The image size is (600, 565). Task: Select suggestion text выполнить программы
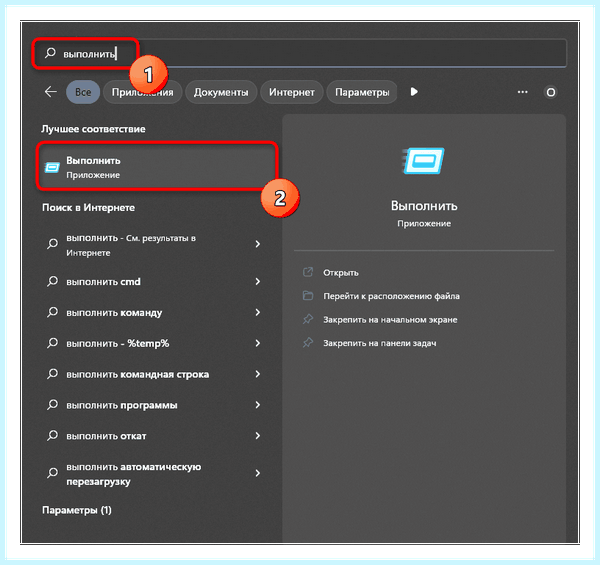coord(122,405)
